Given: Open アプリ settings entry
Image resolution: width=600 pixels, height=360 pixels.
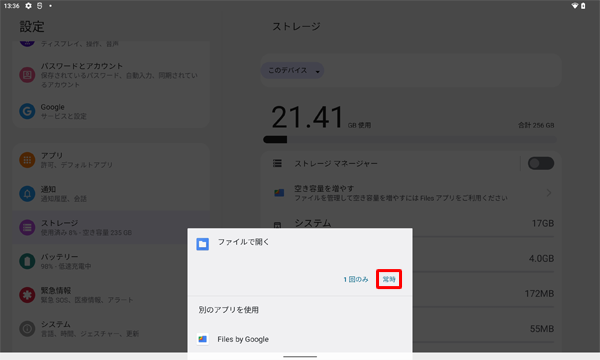Looking at the screenshot, I should click(111, 160).
